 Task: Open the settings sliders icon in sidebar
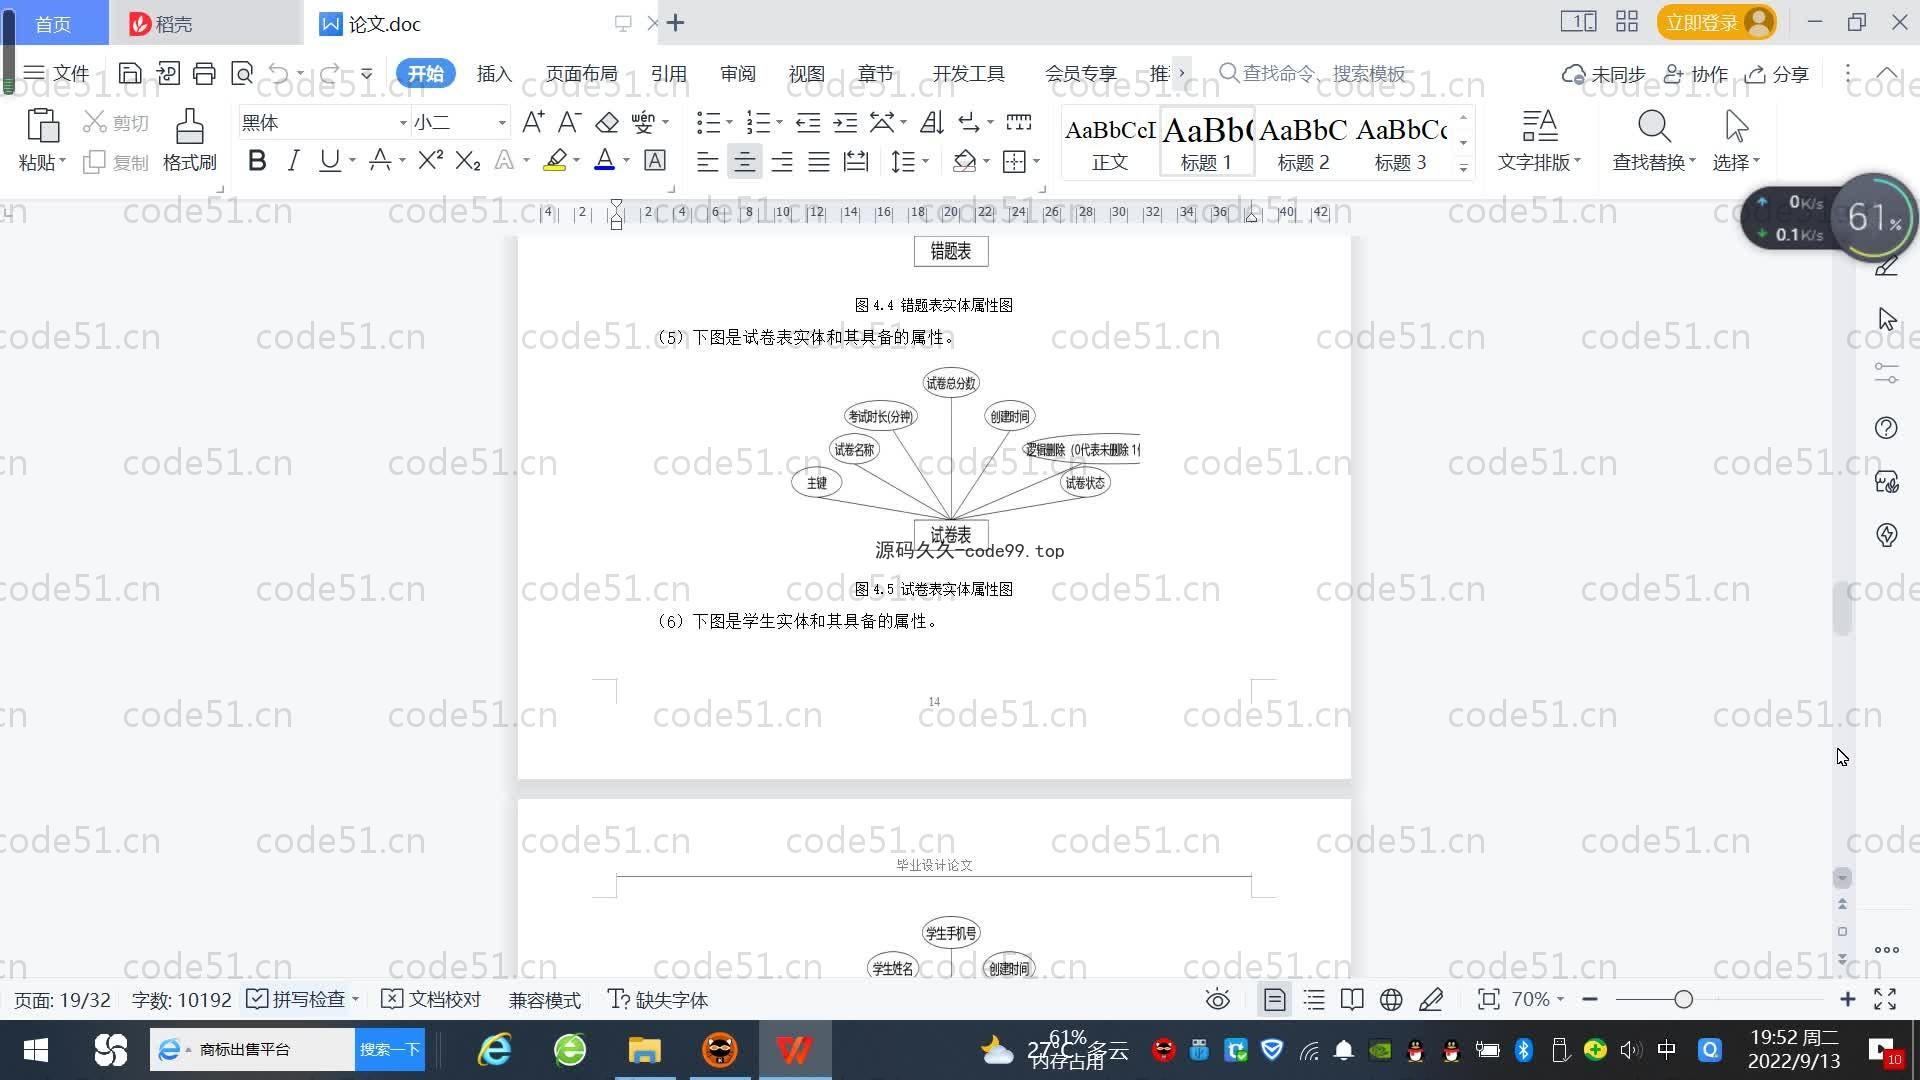pyautogui.click(x=1886, y=373)
